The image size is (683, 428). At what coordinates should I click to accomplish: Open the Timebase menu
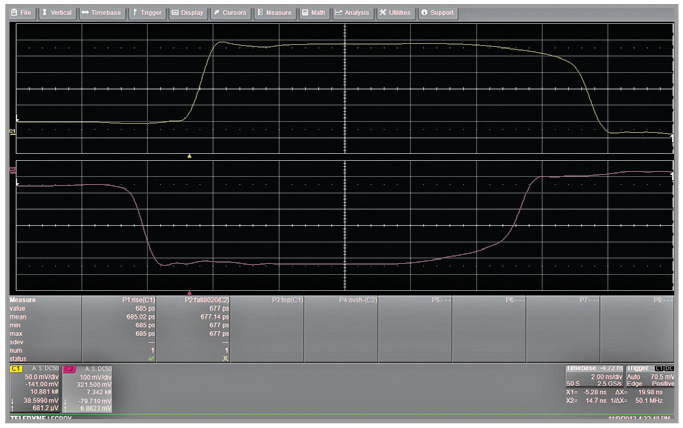(x=103, y=12)
